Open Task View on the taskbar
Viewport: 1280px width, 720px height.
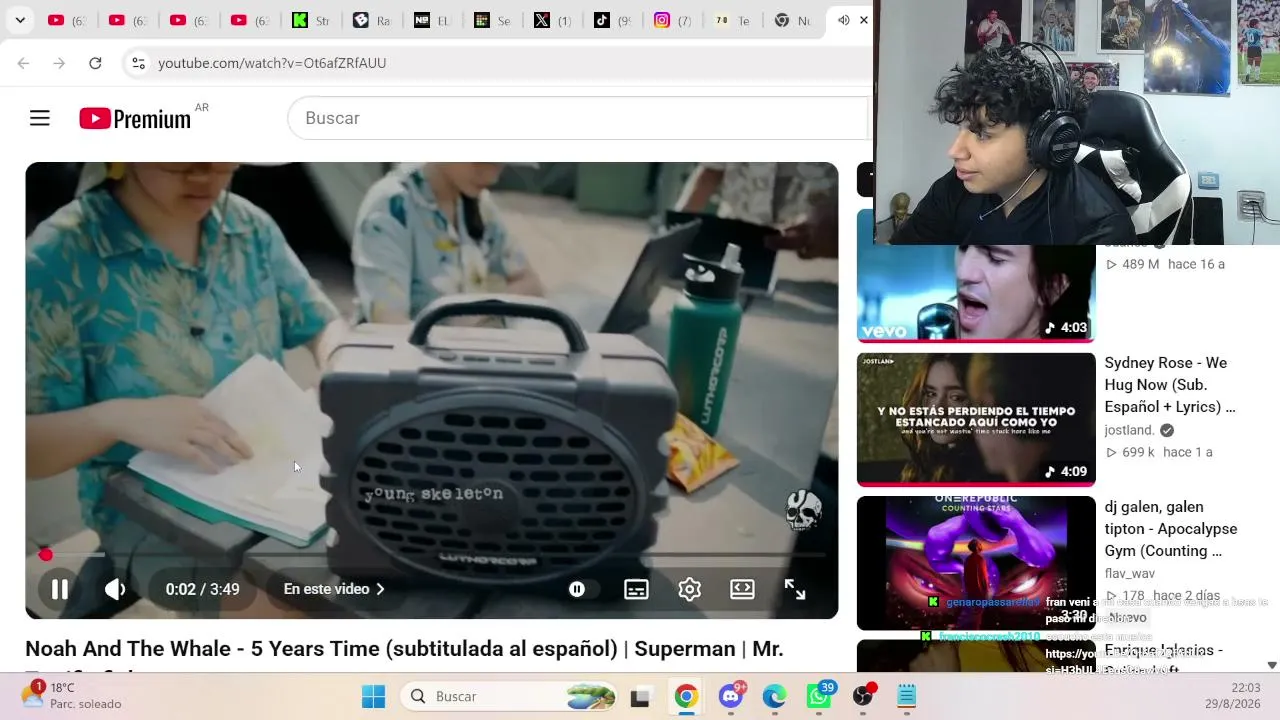(x=640, y=696)
